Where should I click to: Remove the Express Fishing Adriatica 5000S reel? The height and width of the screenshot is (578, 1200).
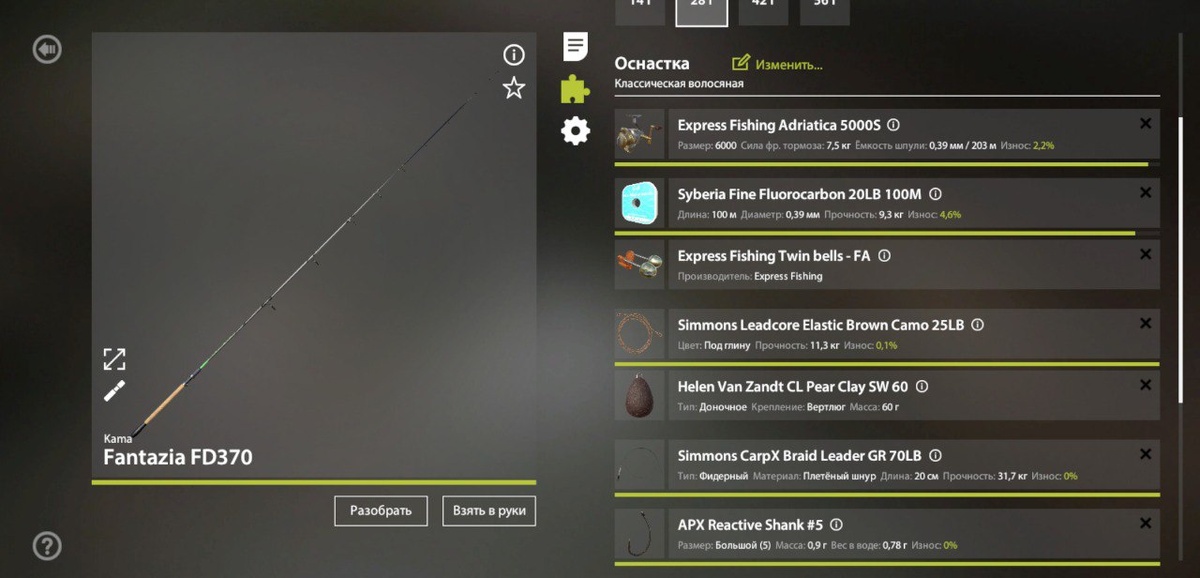(1145, 124)
